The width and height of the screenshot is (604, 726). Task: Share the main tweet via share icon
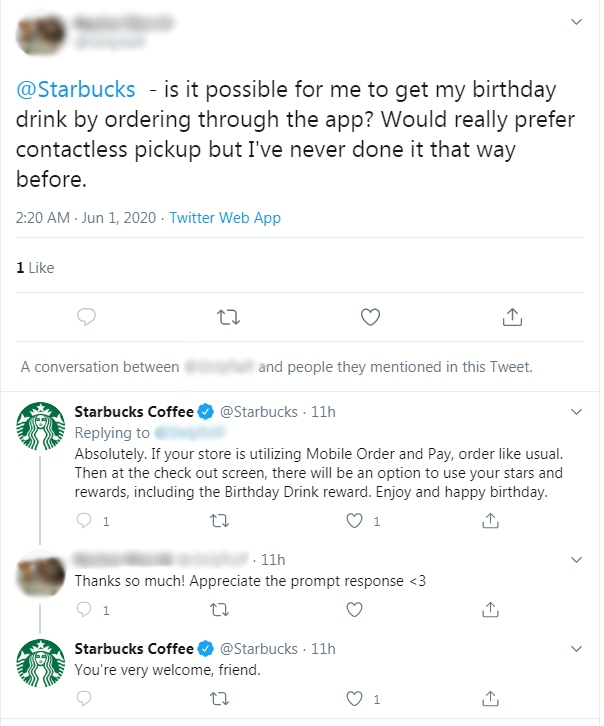512,317
